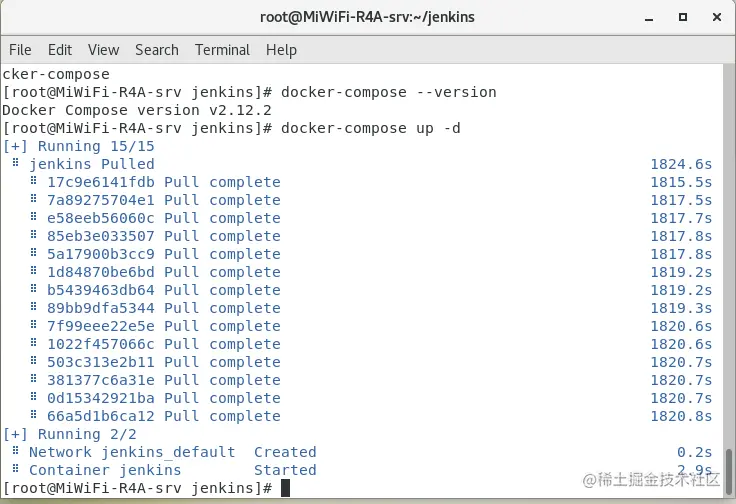Click the 1824.6s pull duration
The width and height of the screenshot is (736, 504).
tap(680, 164)
